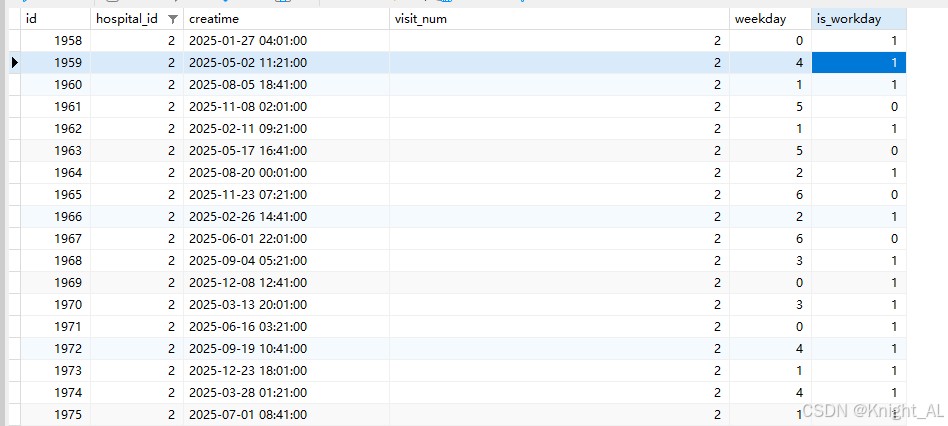Select the id cell 1959
The height and width of the screenshot is (426, 948).
click(56, 63)
